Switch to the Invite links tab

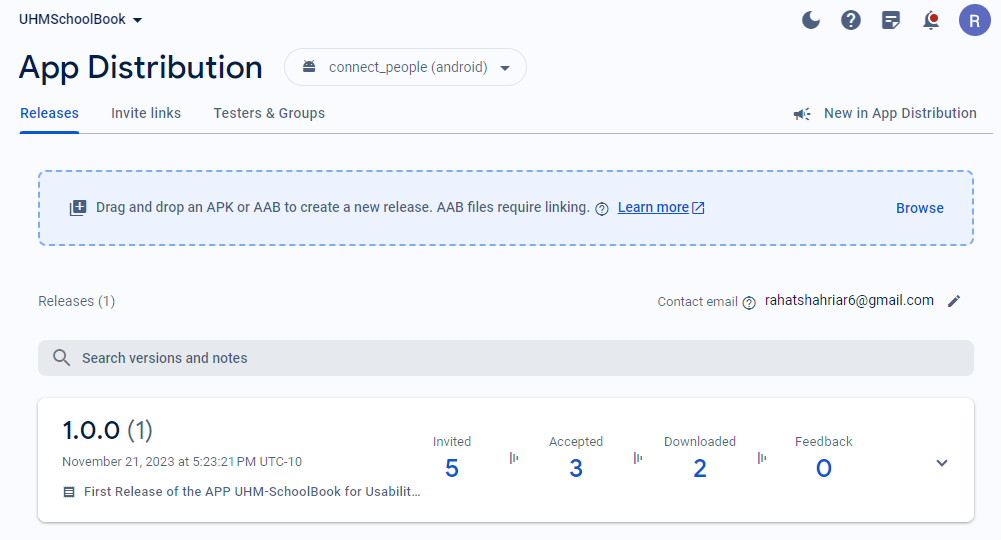pyautogui.click(x=146, y=113)
